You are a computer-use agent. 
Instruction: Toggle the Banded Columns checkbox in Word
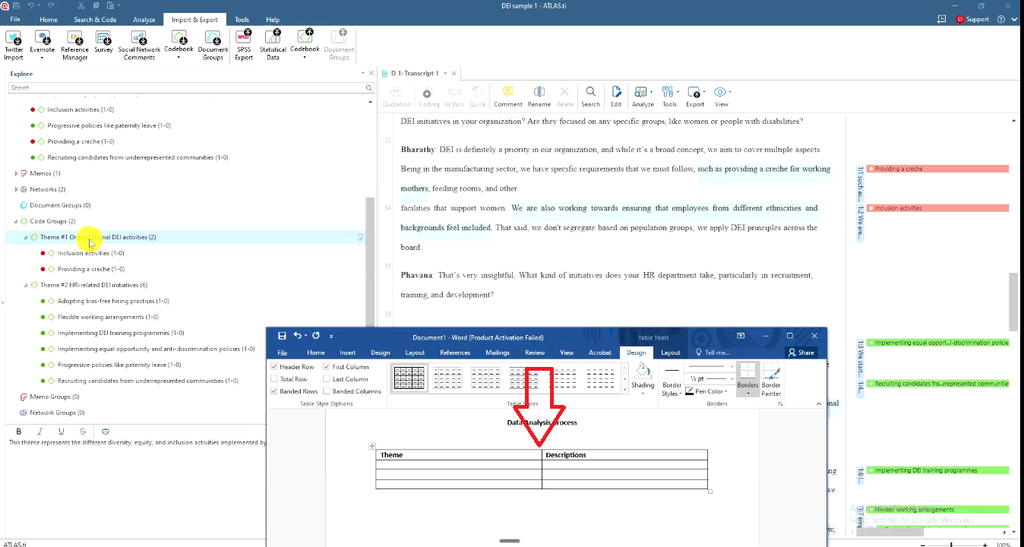[x=327, y=391]
